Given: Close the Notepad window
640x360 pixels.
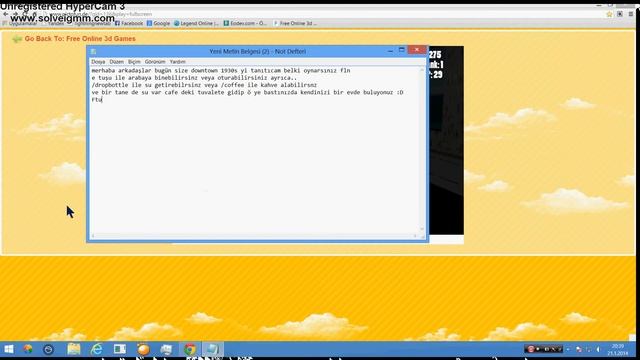Looking at the screenshot, I should tap(417, 50).
